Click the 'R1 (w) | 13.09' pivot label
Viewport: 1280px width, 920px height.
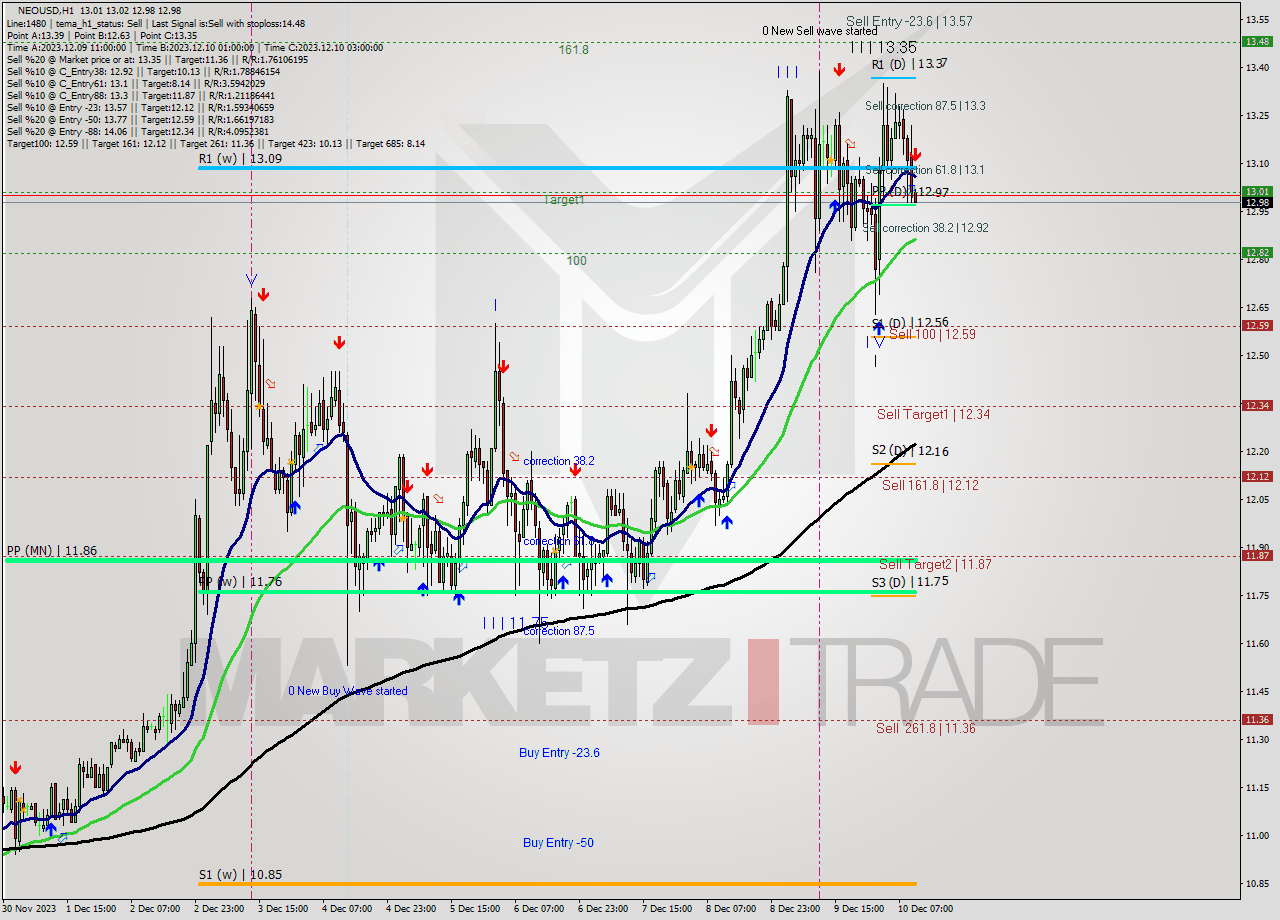click(240, 158)
